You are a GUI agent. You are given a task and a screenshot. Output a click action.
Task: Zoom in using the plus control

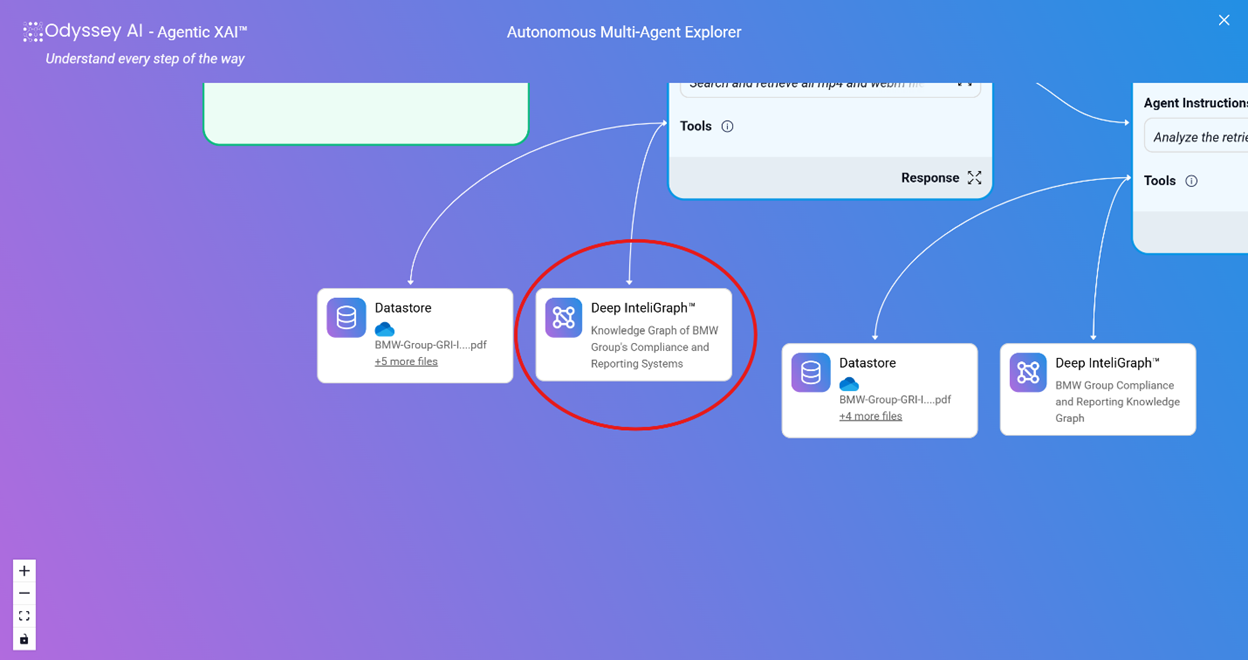click(x=24, y=571)
